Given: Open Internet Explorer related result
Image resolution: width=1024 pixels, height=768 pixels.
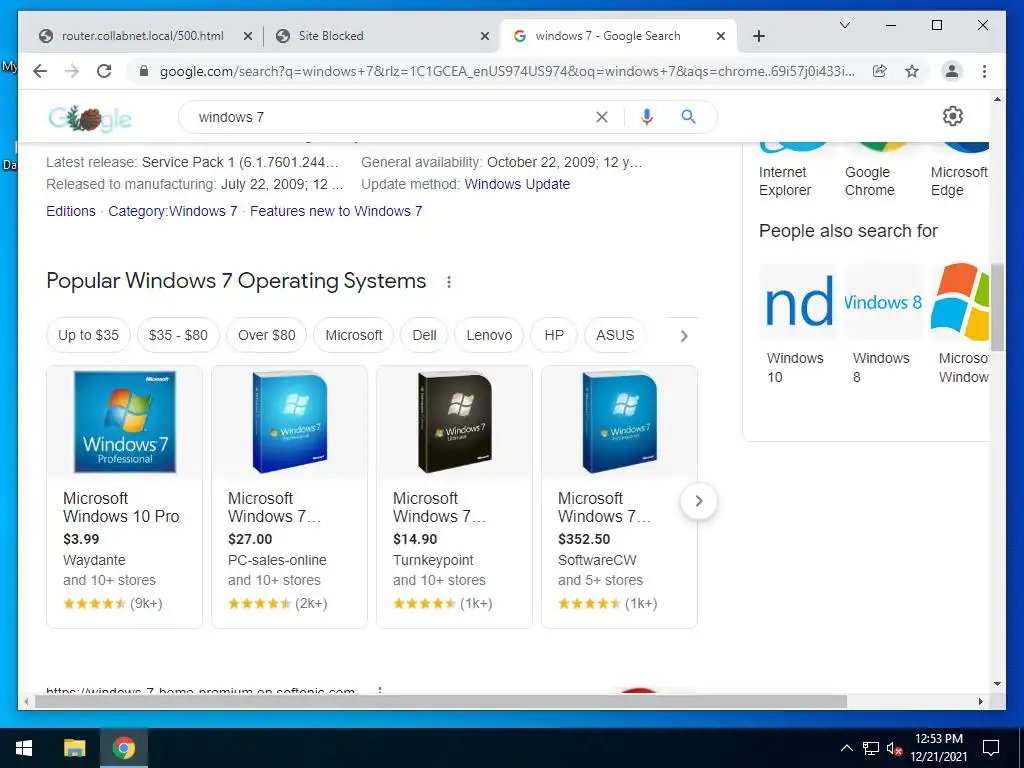Looking at the screenshot, I should [x=793, y=171].
